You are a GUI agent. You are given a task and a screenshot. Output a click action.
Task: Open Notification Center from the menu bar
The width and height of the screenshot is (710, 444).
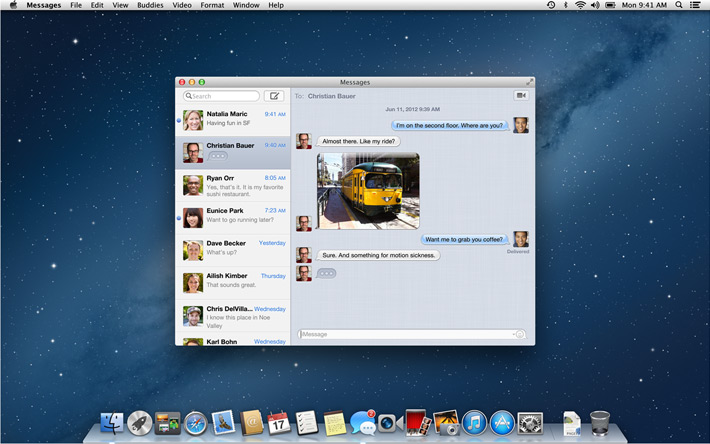pyautogui.click(x=695, y=5)
